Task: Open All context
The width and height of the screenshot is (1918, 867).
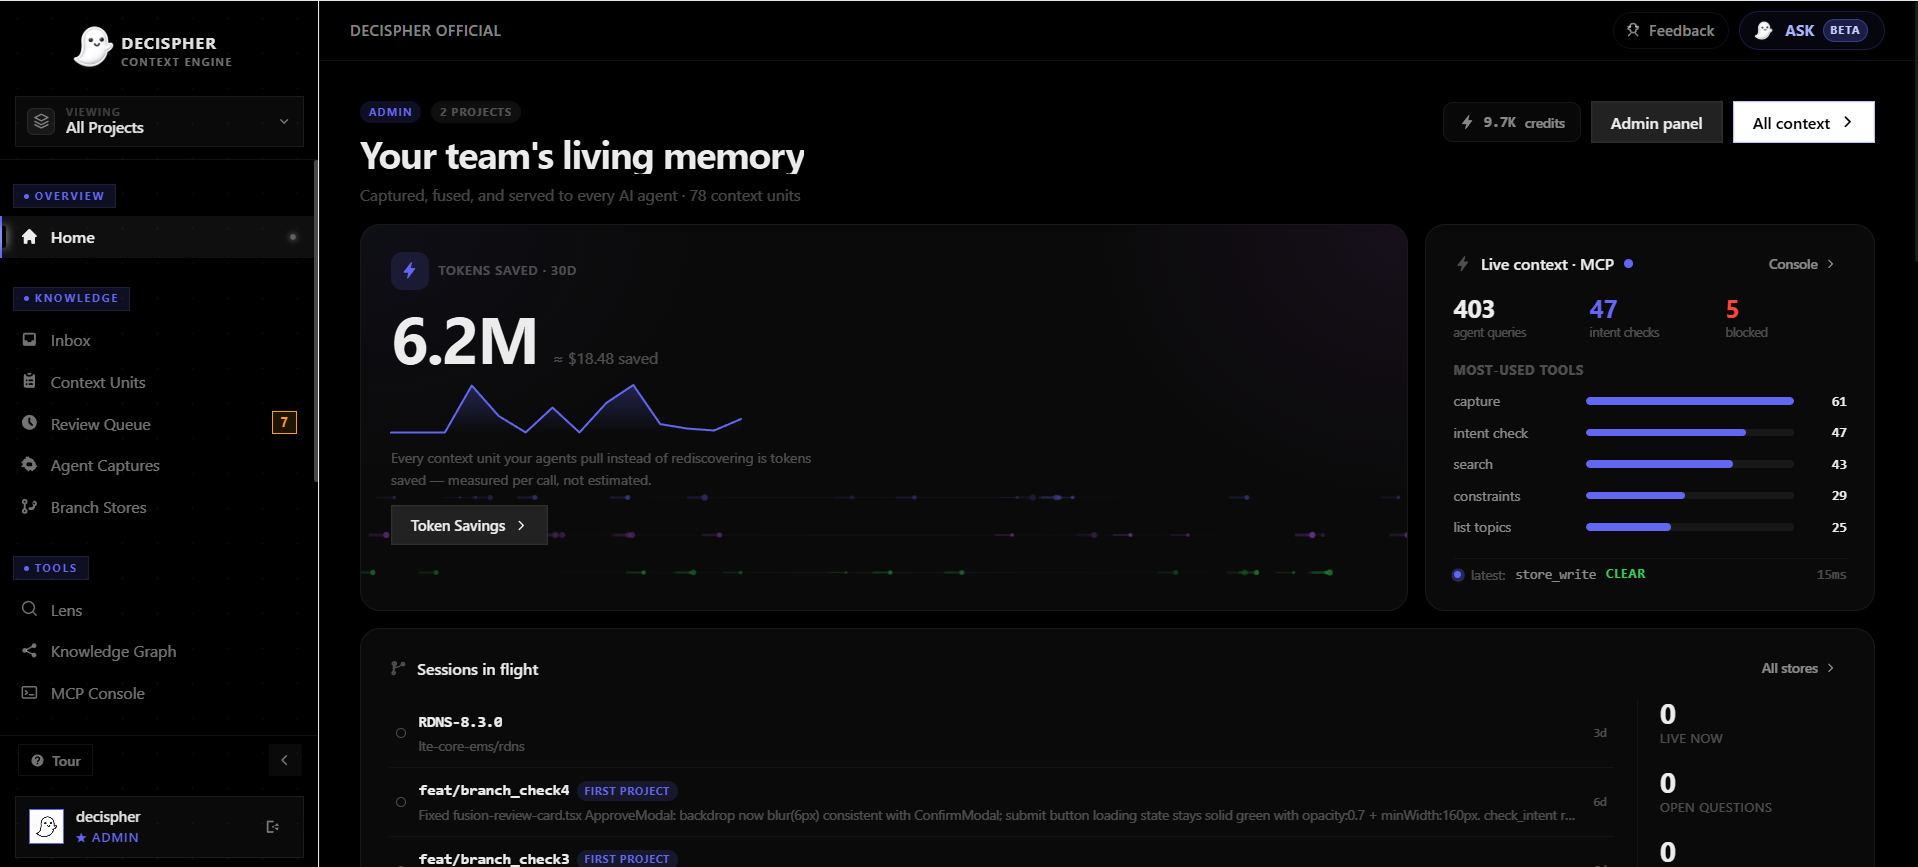Action: [x=1803, y=123]
